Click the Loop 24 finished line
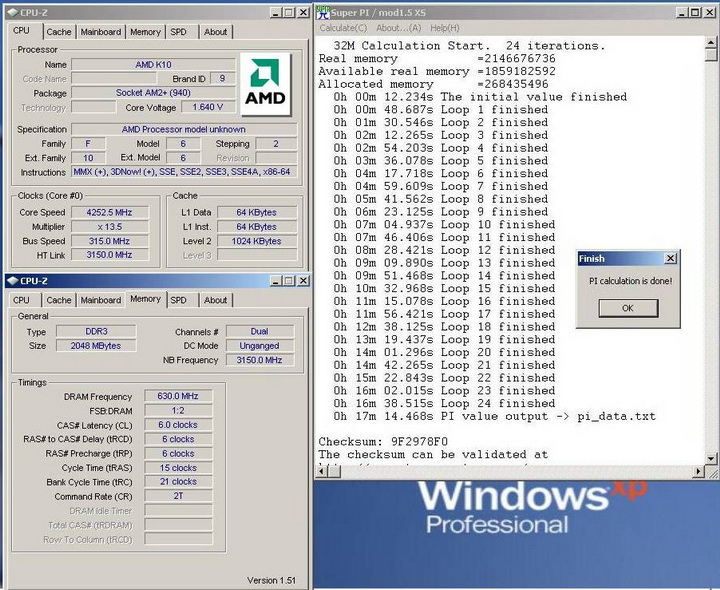Screen dimensions: 720x590 pyautogui.click(x=444, y=404)
